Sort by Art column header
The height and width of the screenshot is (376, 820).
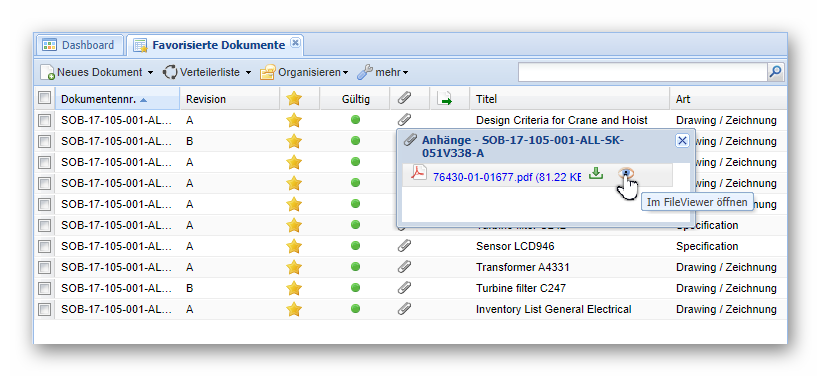[x=728, y=99]
